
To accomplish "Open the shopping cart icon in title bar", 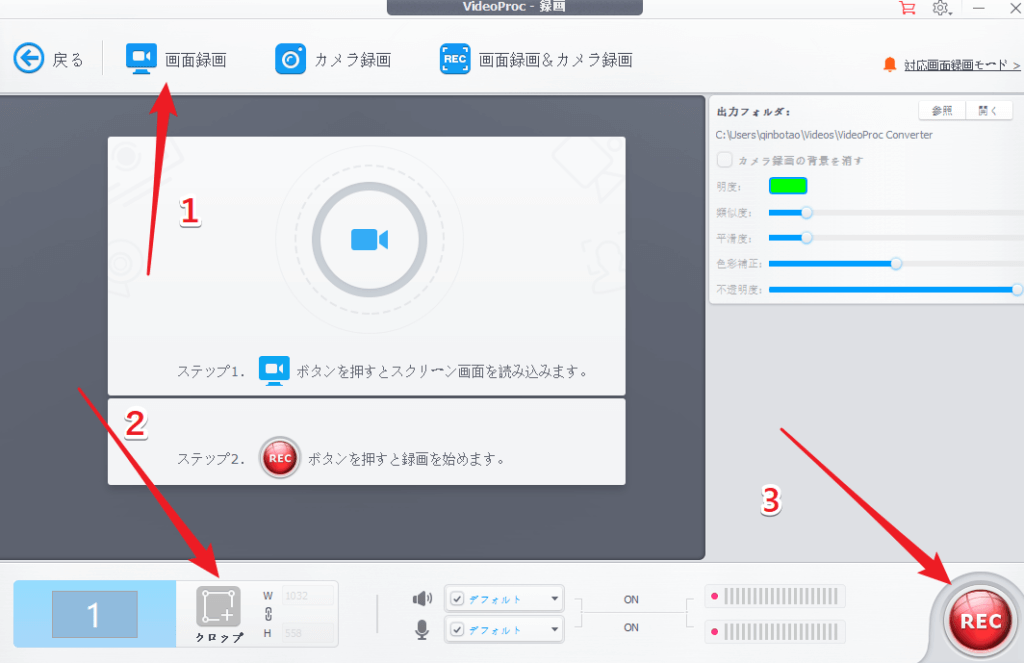I will (x=906, y=8).
